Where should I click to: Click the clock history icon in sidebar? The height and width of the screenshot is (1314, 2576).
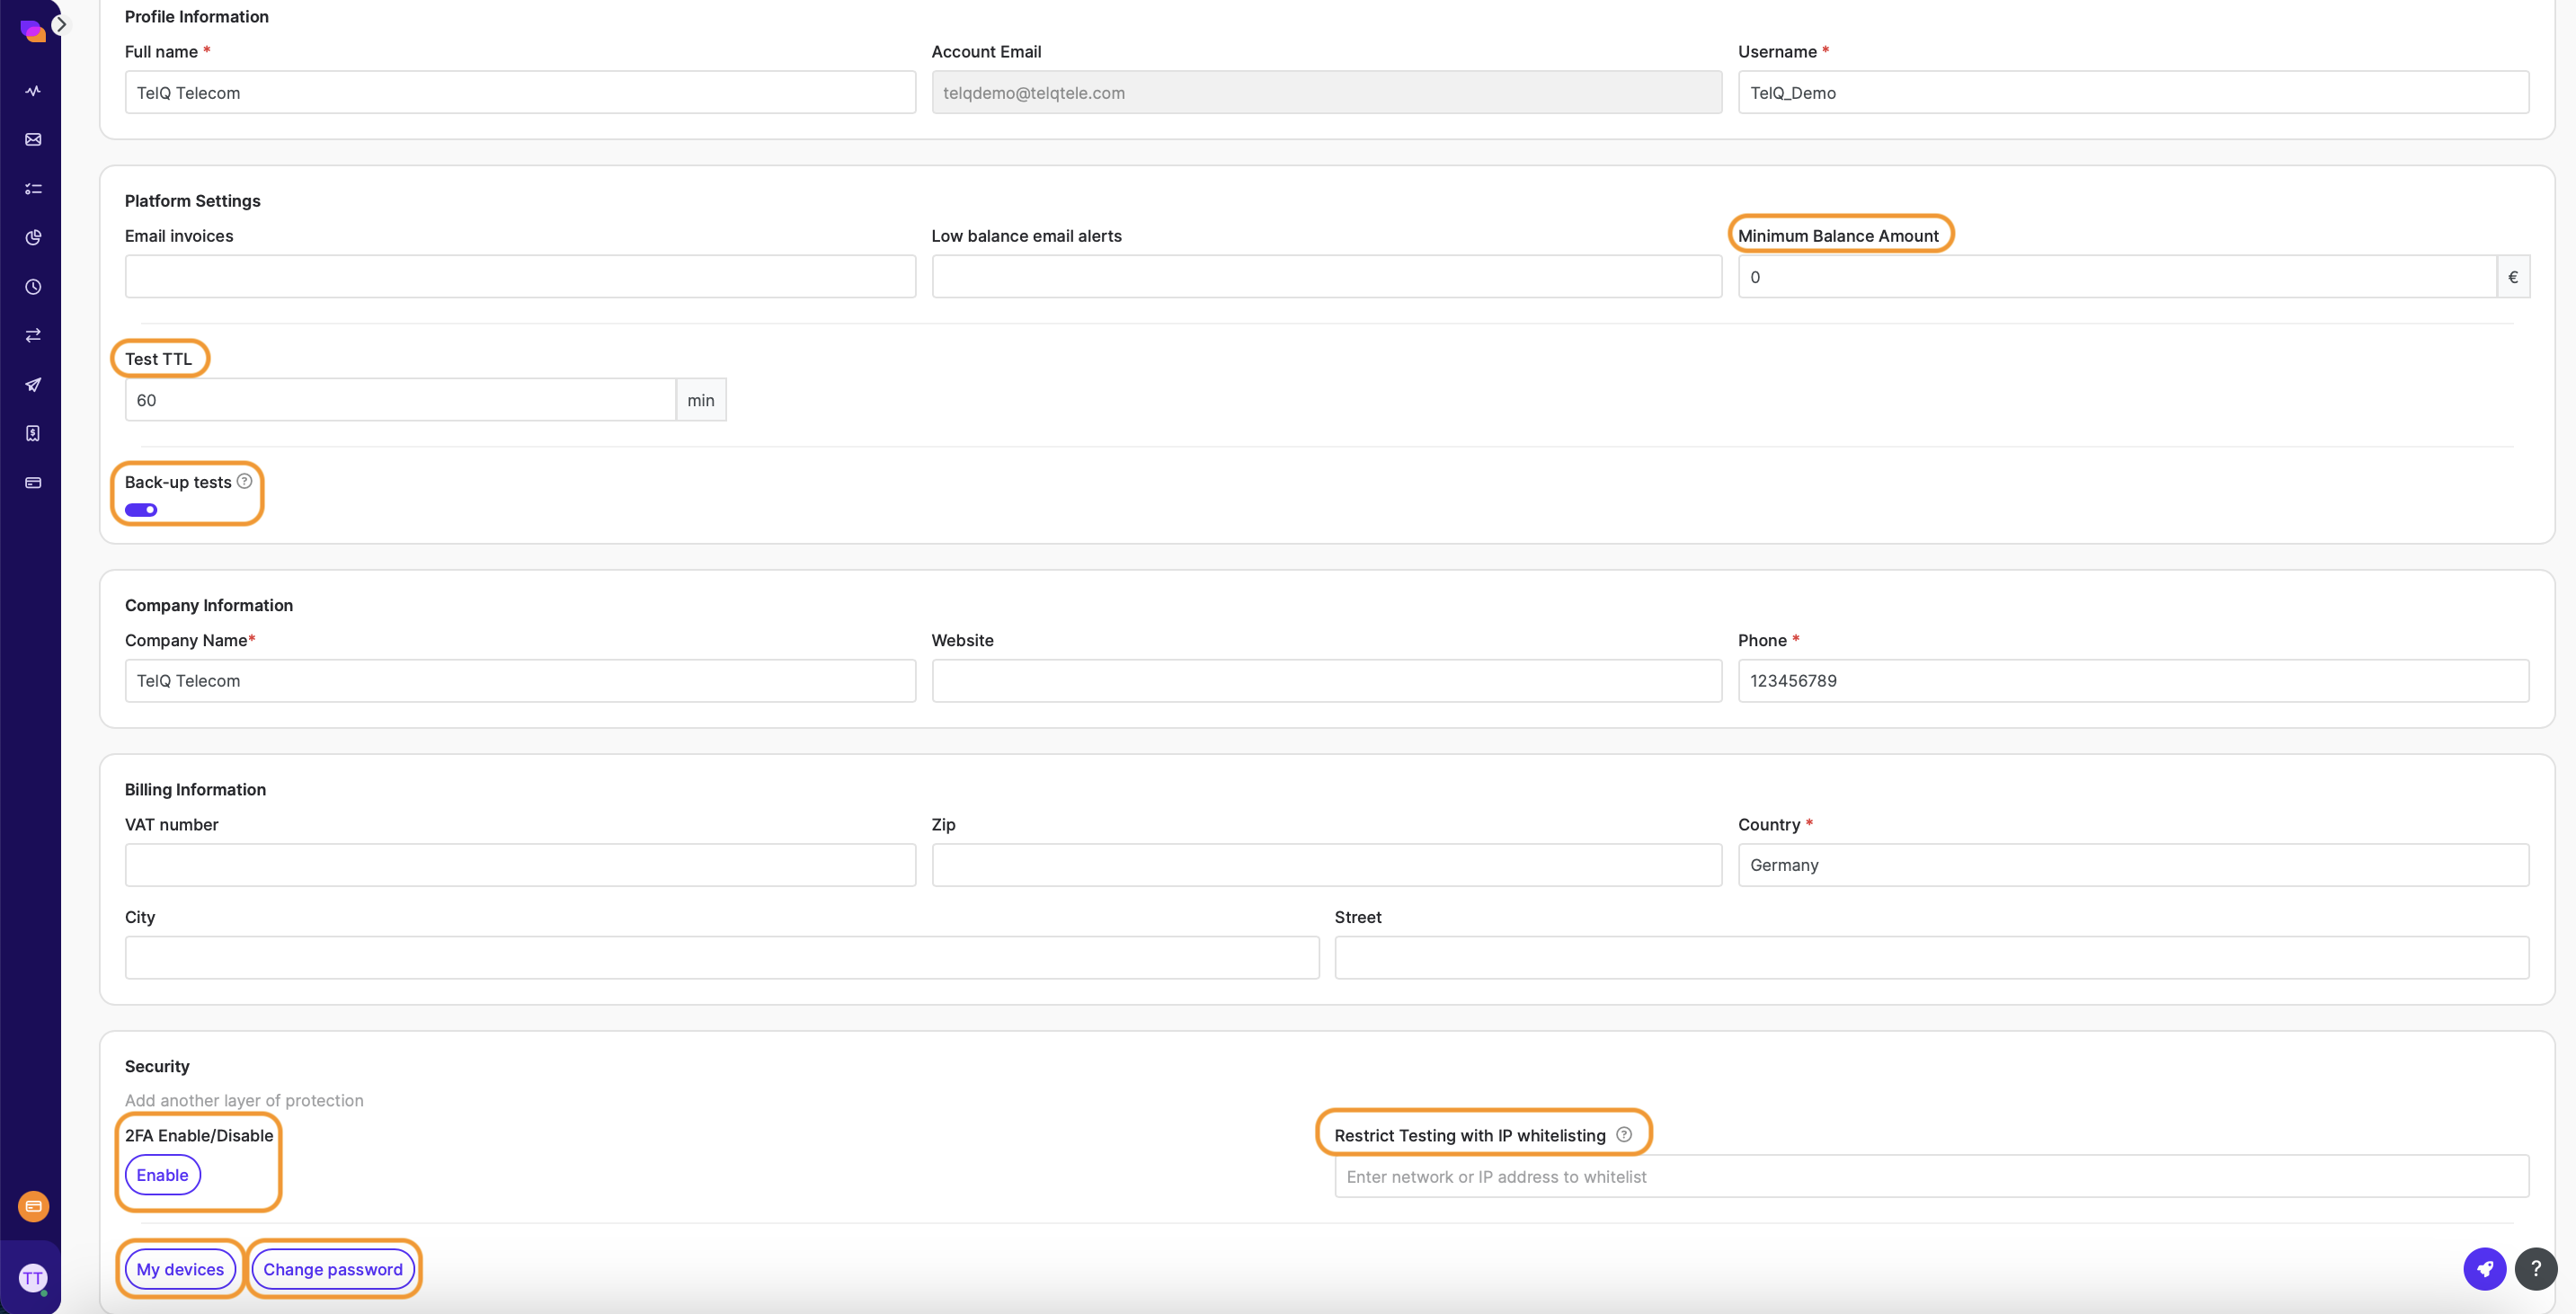pyautogui.click(x=33, y=287)
